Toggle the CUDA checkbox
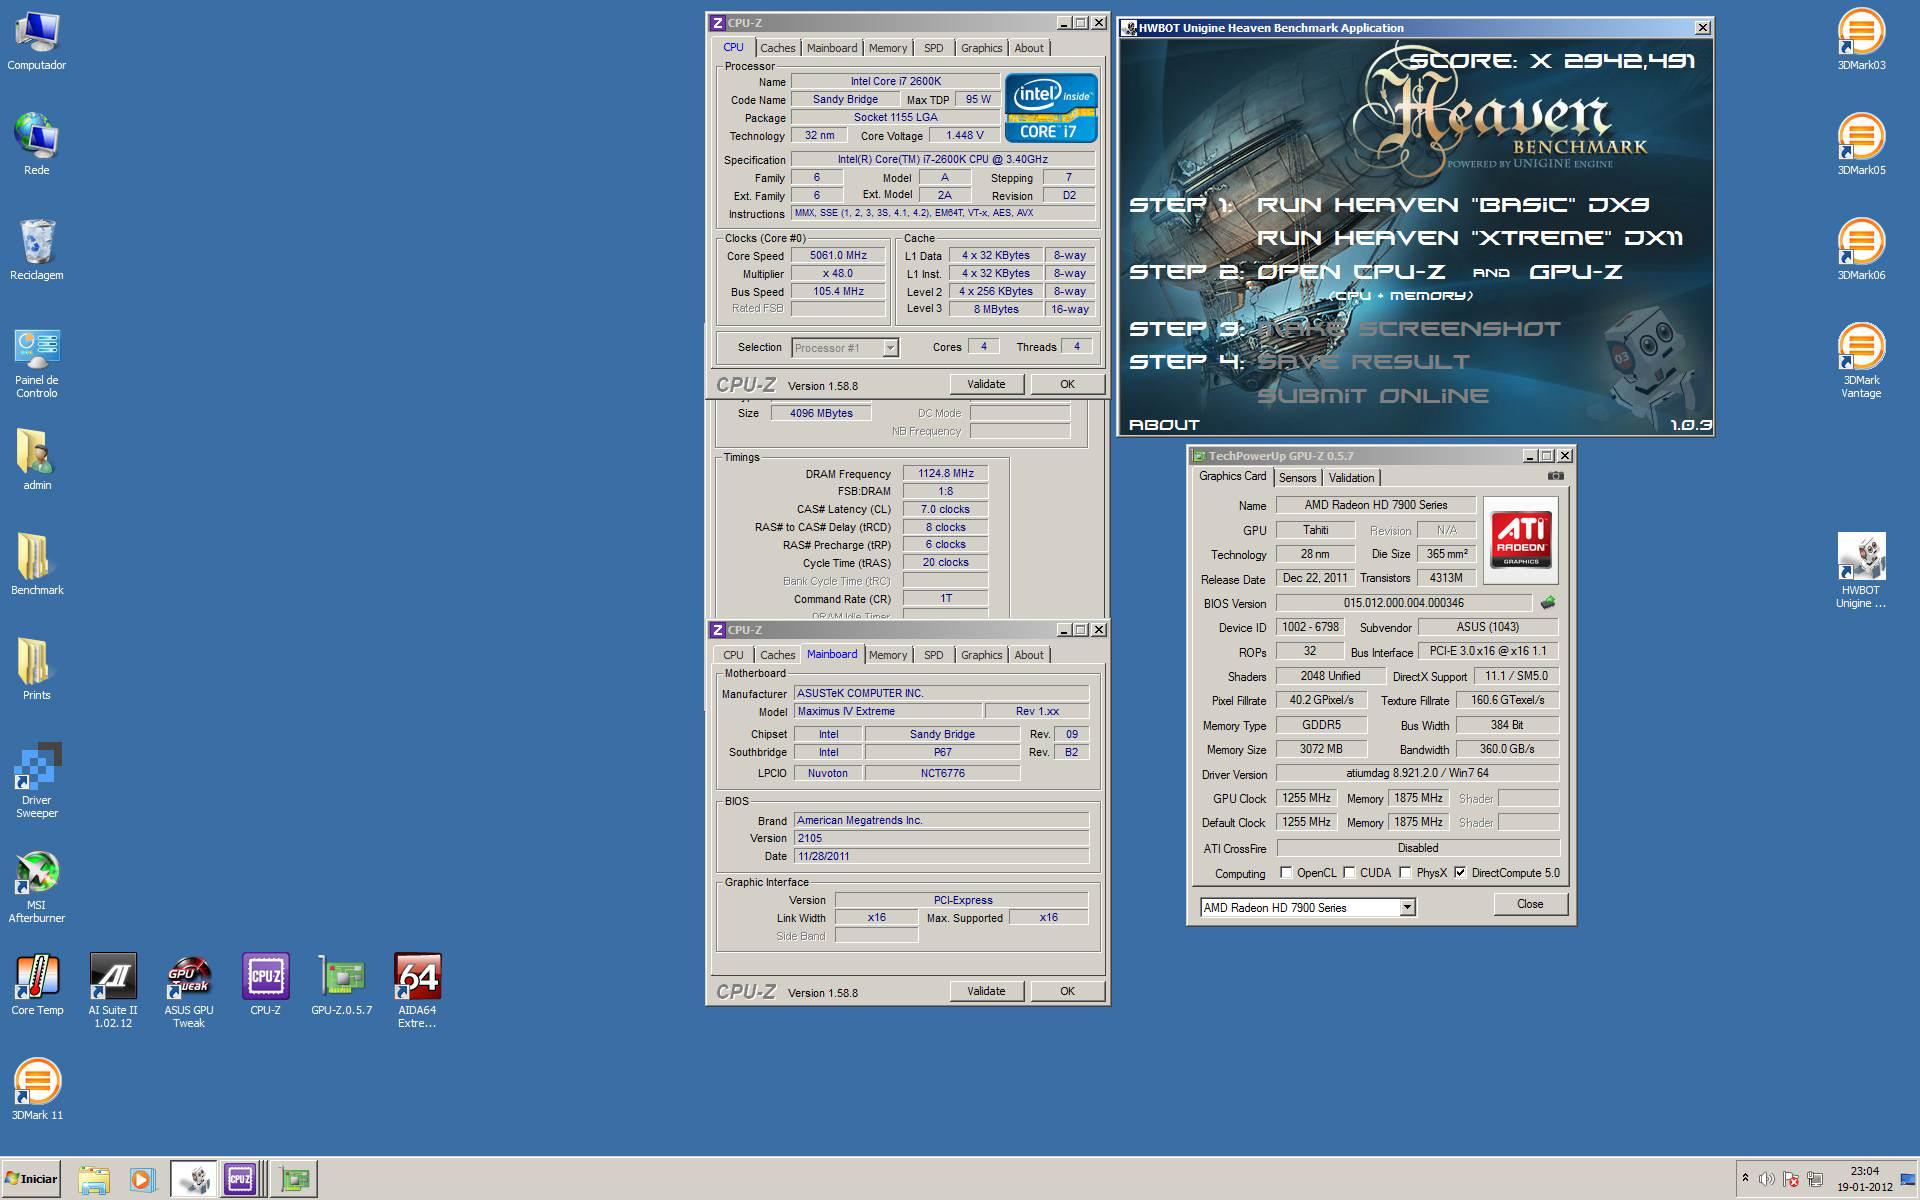Image resolution: width=1920 pixels, height=1200 pixels. click(1349, 873)
